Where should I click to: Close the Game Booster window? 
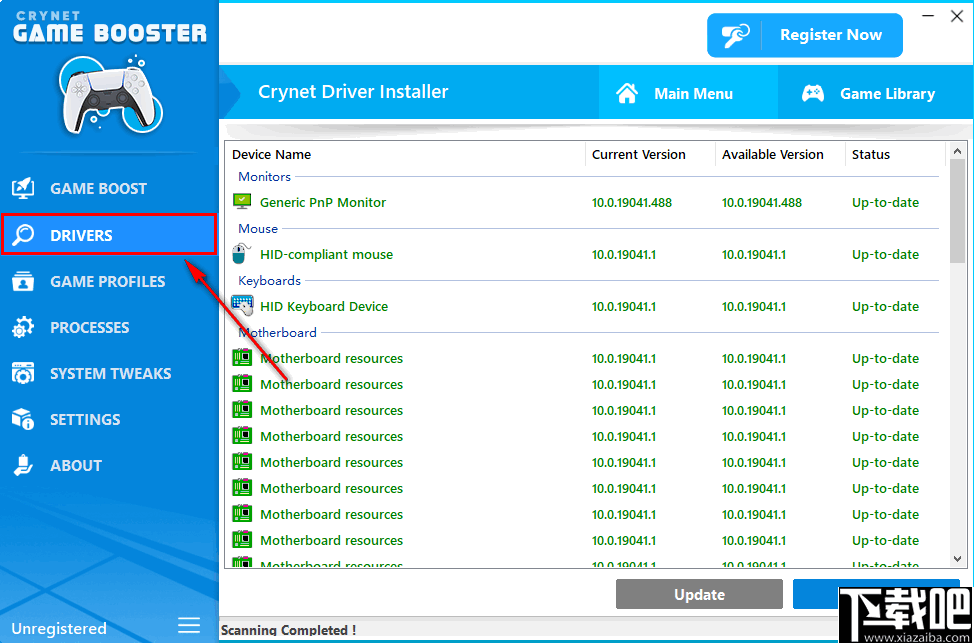tap(957, 17)
